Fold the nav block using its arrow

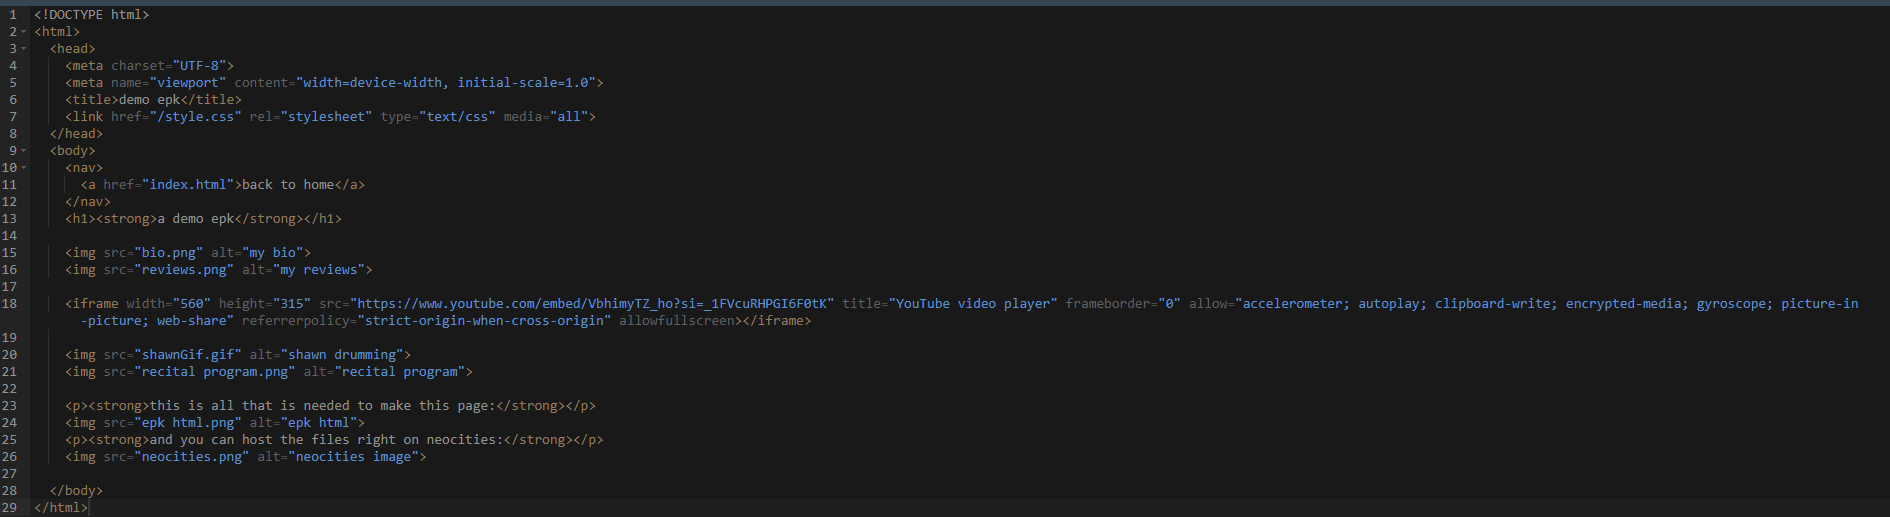(24, 168)
